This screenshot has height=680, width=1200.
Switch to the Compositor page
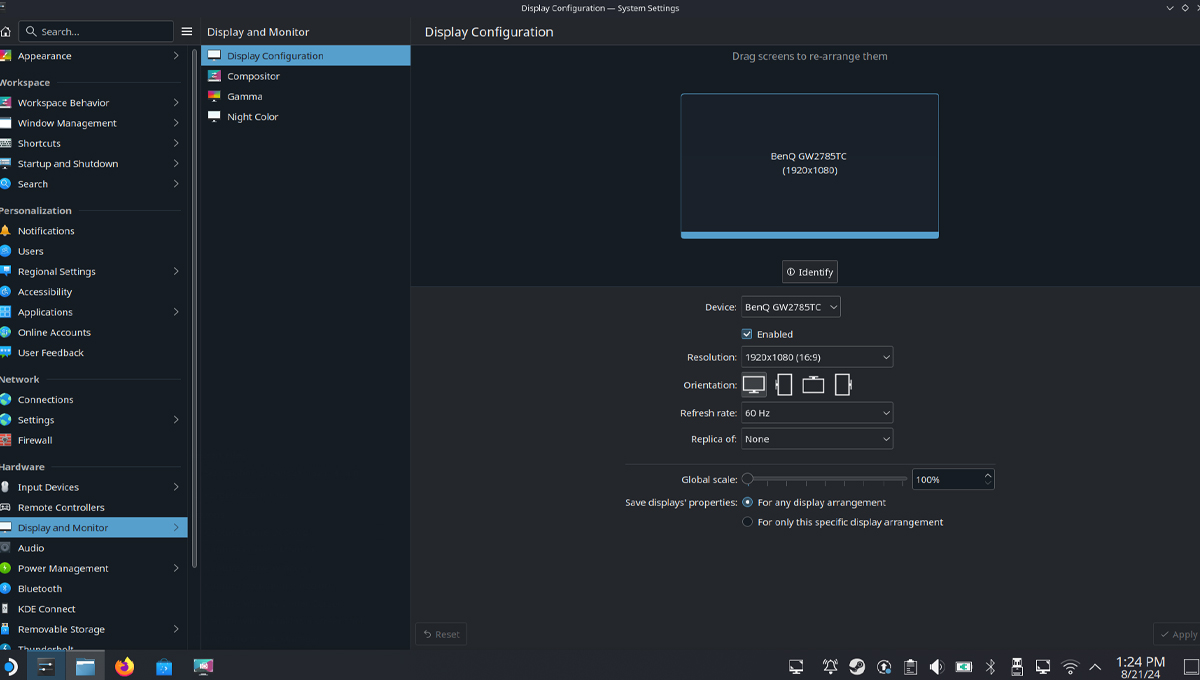[253, 76]
